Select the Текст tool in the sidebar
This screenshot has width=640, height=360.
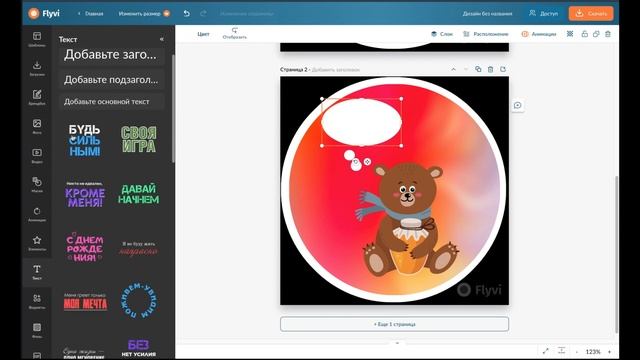coord(37,272)
